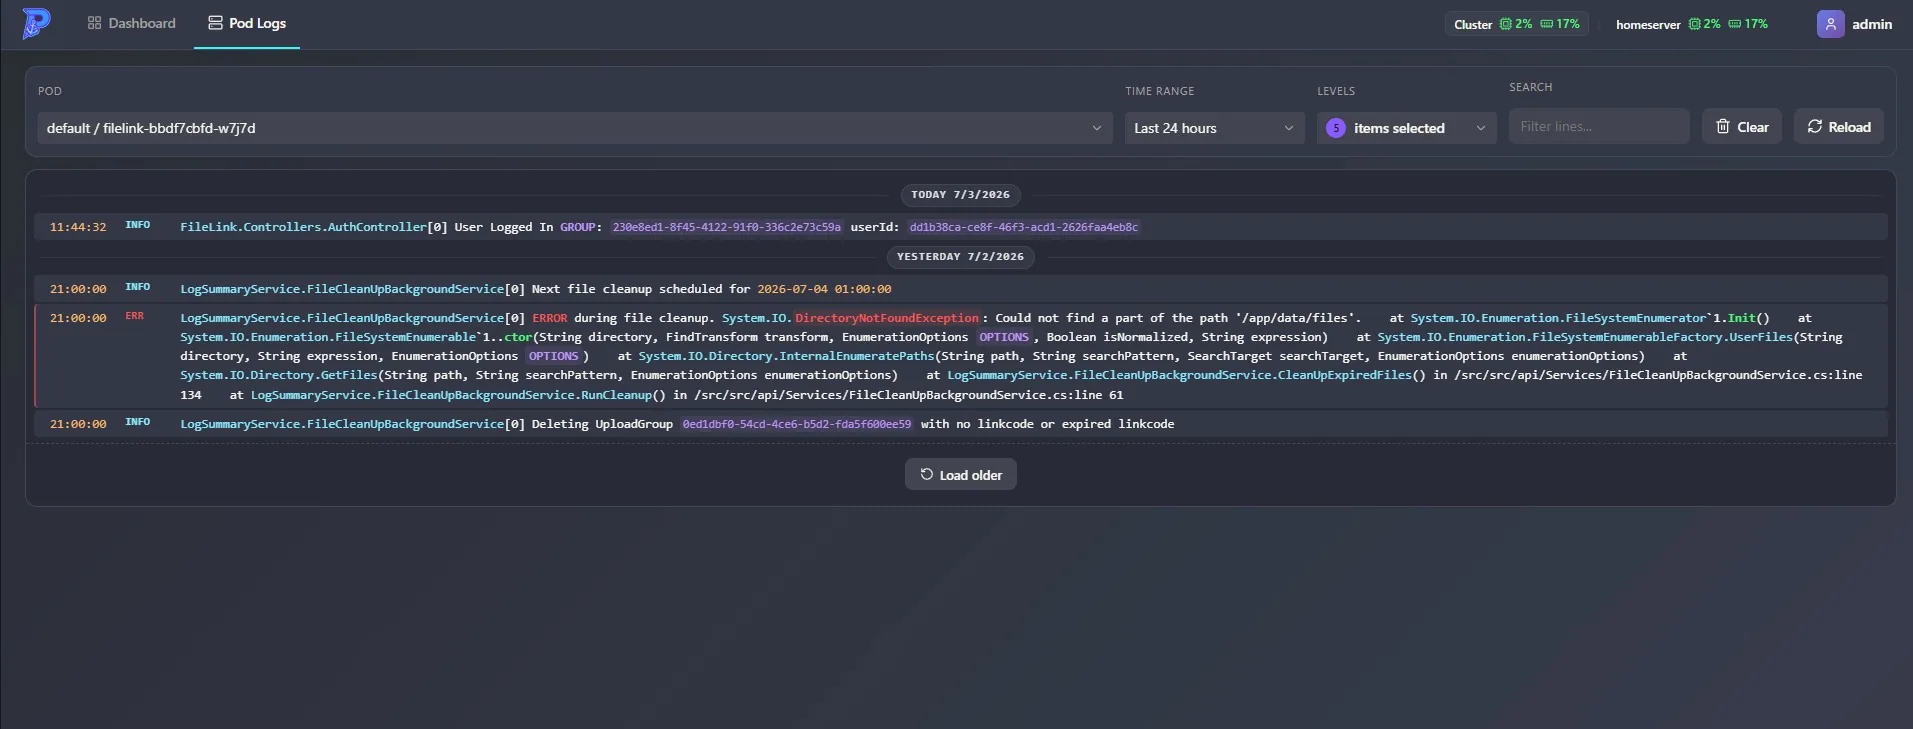The width and height of the screenshot is (1913, 729).
Task: Click FileLink.Controllers.AuthController source name
Action: pos(303,227)
